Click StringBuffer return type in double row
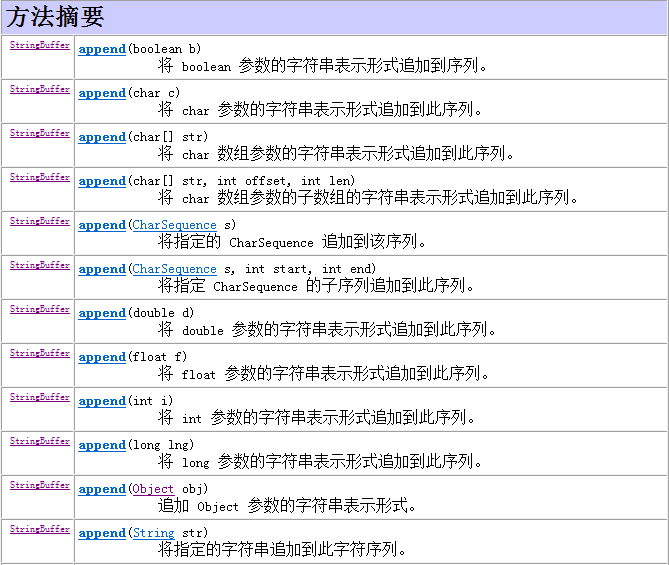 point(40,309)
